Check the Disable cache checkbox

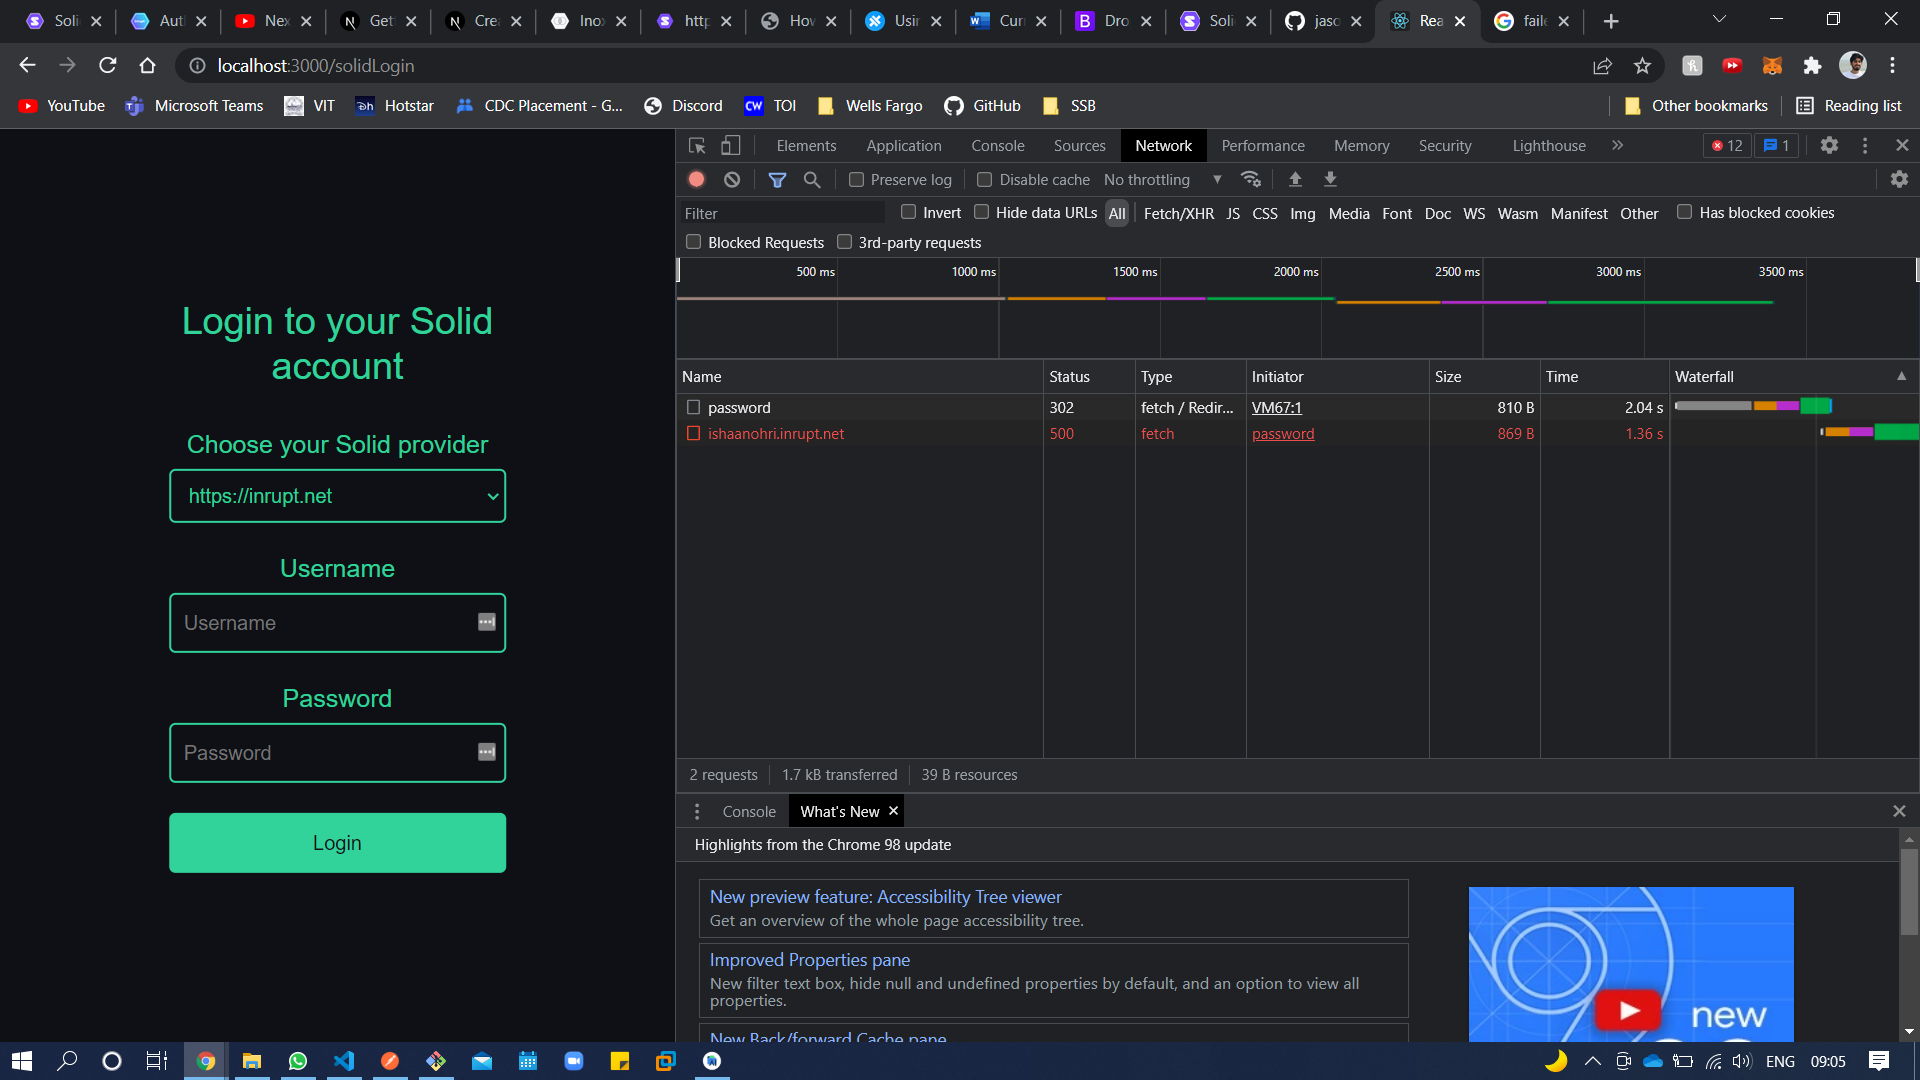[x=985, y=180]
